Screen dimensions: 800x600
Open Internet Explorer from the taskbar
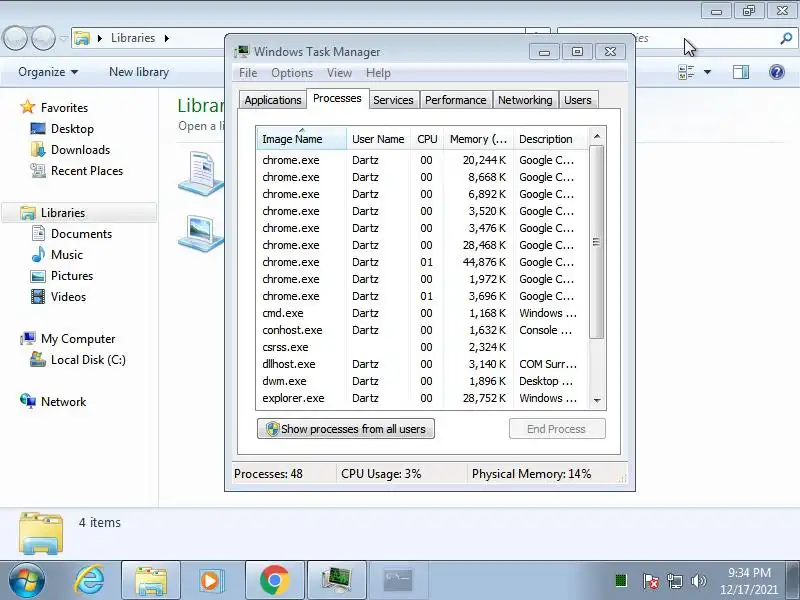[x=89, y=580]
